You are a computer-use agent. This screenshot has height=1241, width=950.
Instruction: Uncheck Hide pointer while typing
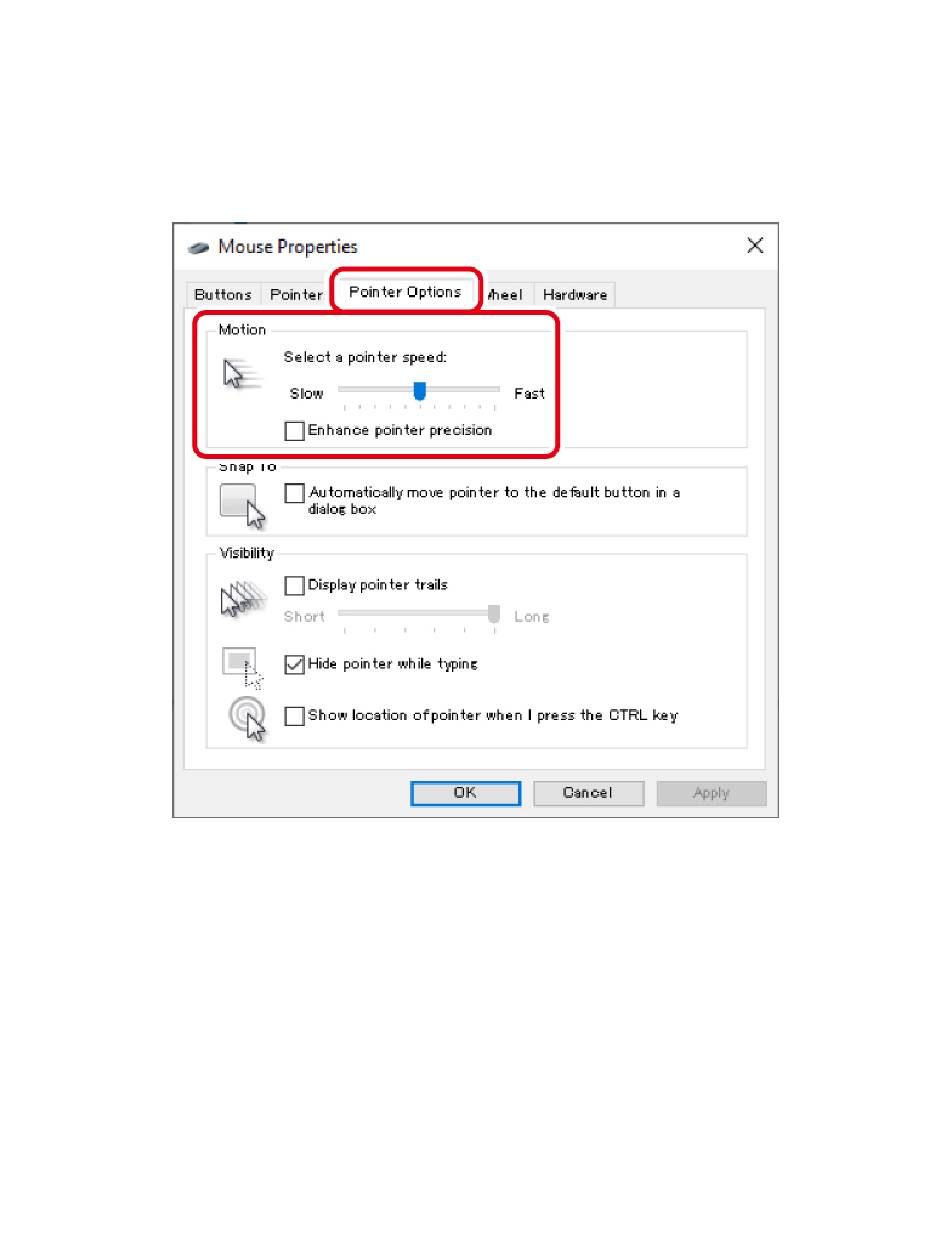tap(294, 664)
